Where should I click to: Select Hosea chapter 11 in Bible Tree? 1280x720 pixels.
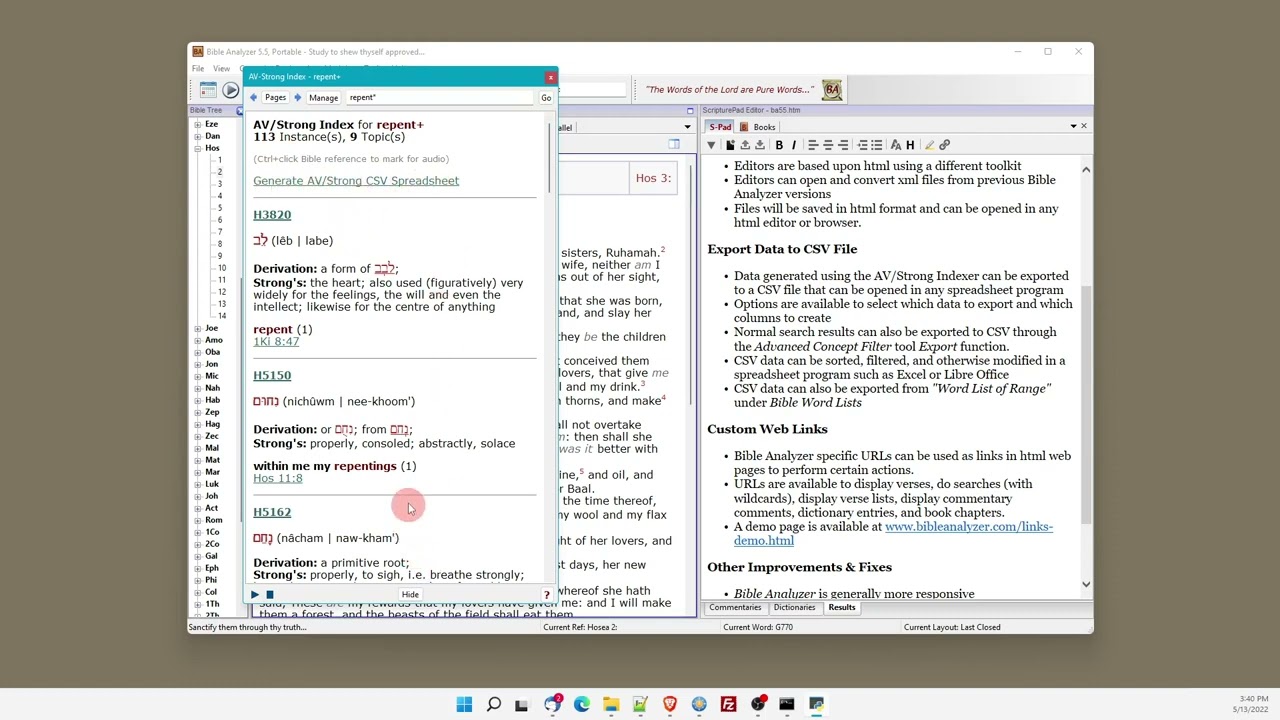tap(221, 280)
